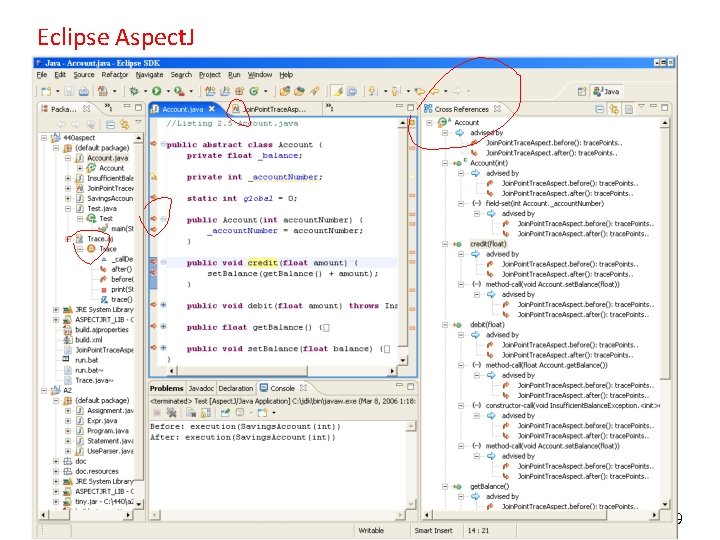Click the Run green play toolbar icon

[x=156, y=90]
